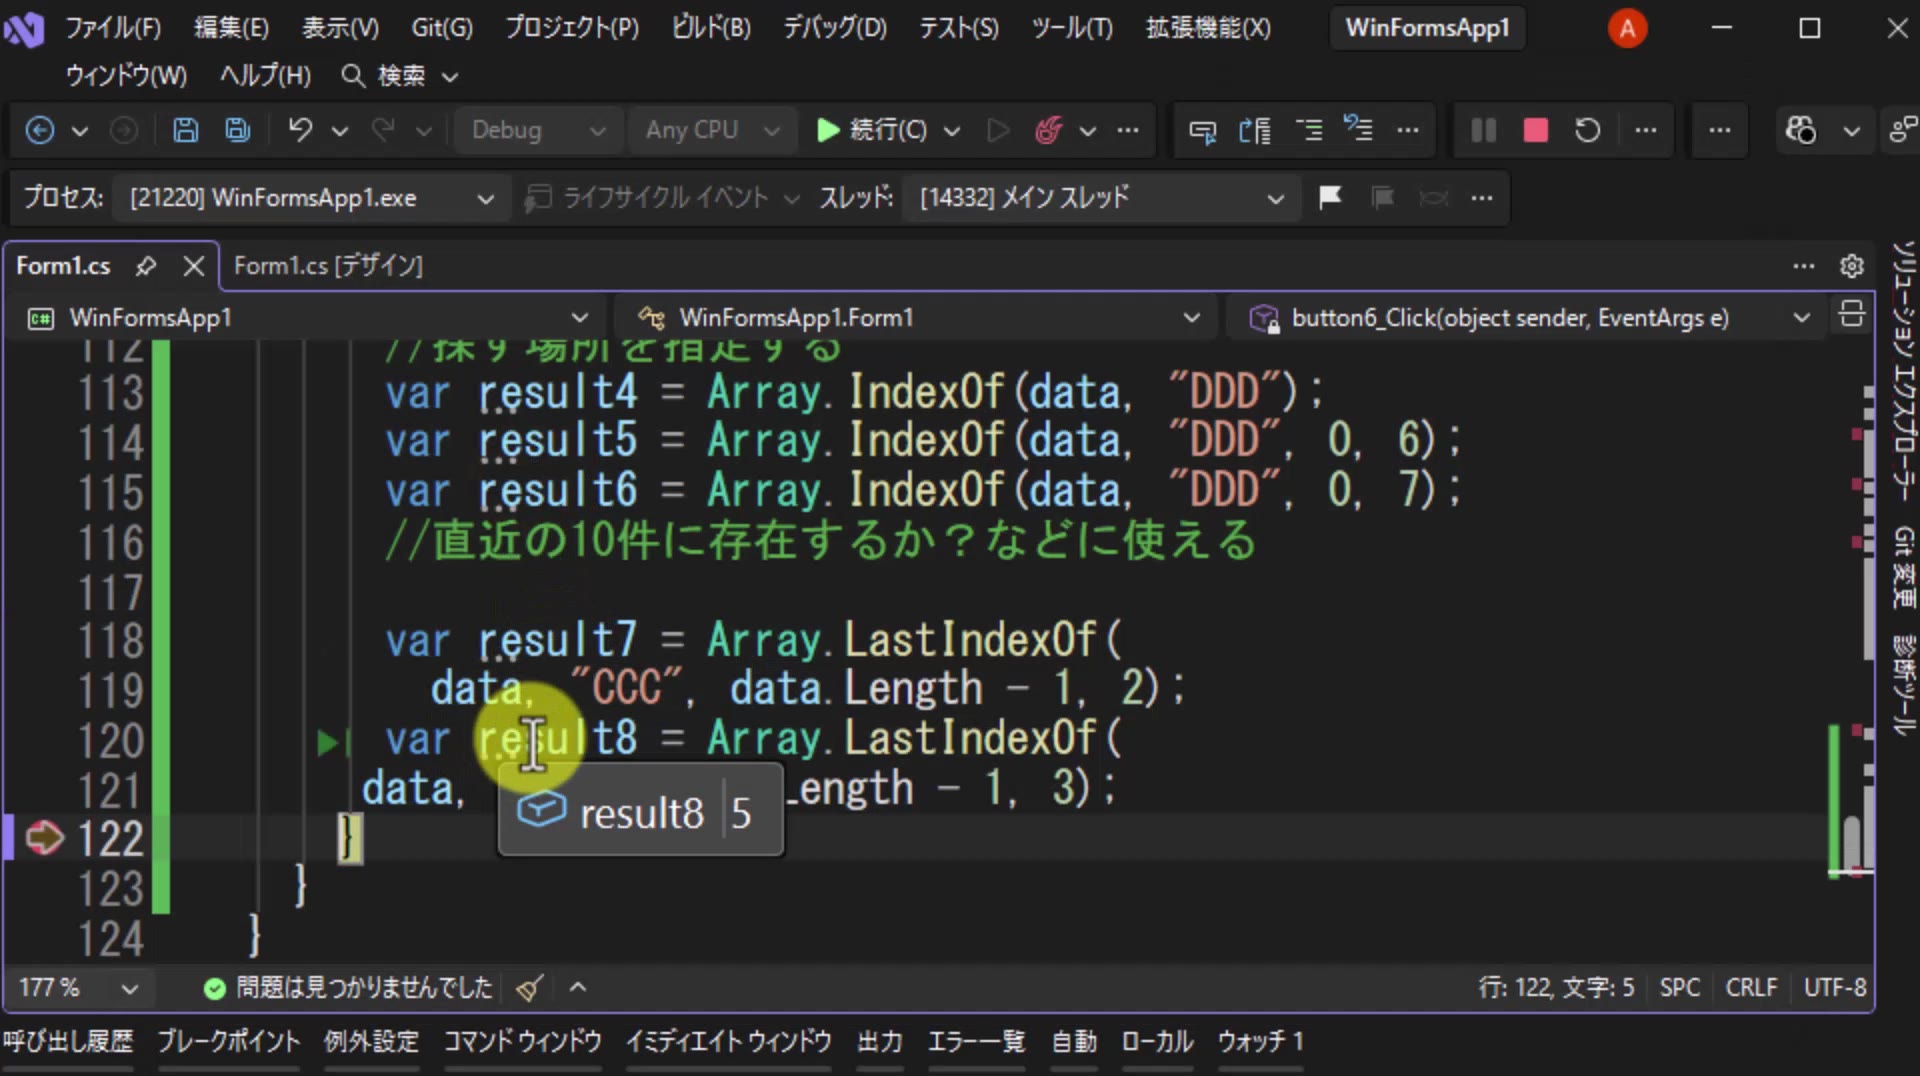Image resolution: width=1920 pixels, height=1076 pixels.
Task: Click the green Continue (続行) play button
Action: [872, 130]
